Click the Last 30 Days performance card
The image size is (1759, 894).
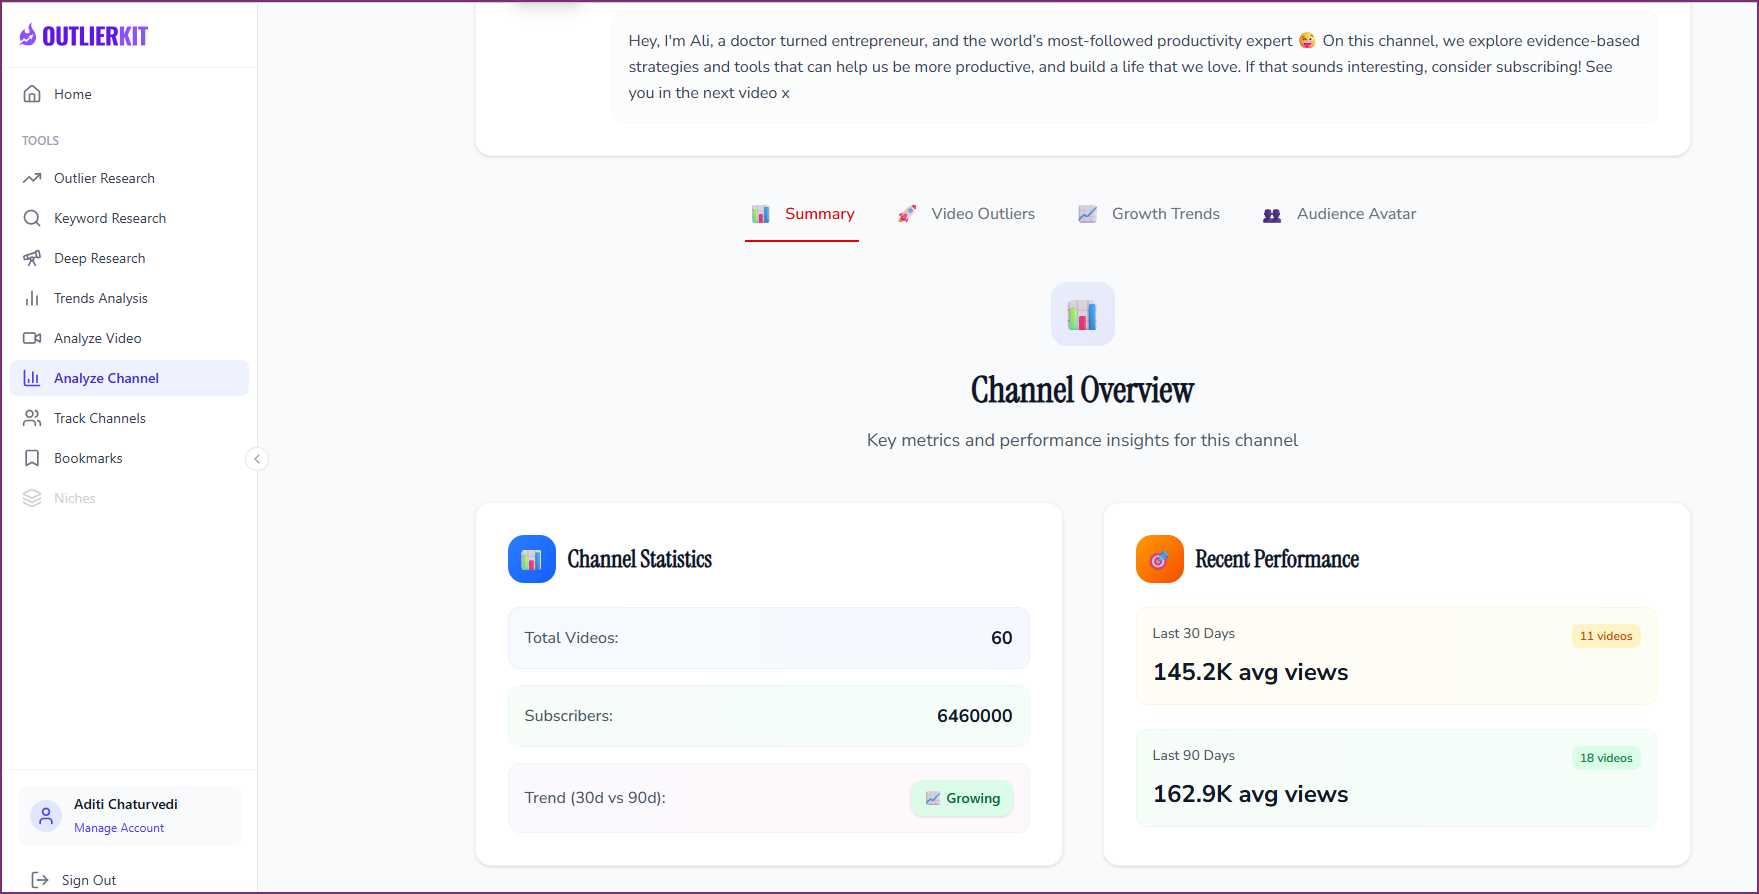click(1396, 656)
